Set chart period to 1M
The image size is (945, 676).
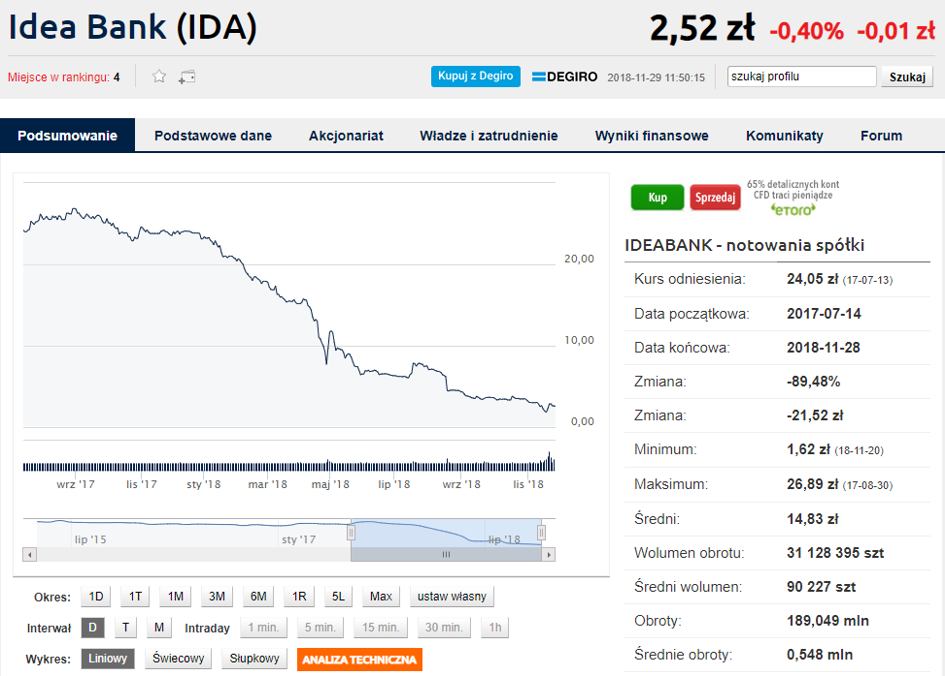coord(175,596)
